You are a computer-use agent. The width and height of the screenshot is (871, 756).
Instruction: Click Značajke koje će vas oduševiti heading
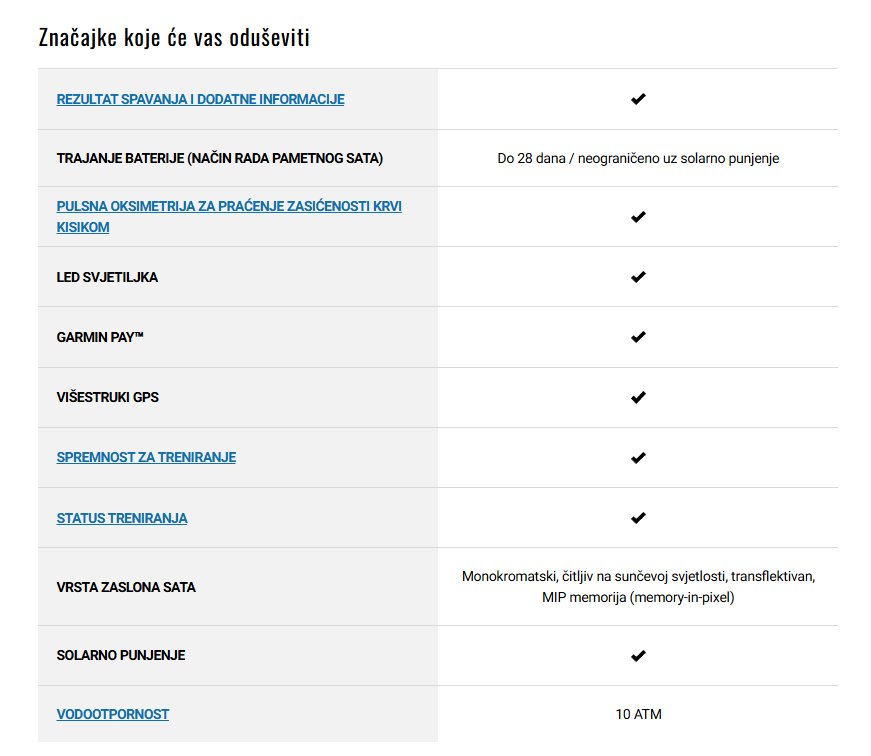pyautogui.click(x=174, y=38)
